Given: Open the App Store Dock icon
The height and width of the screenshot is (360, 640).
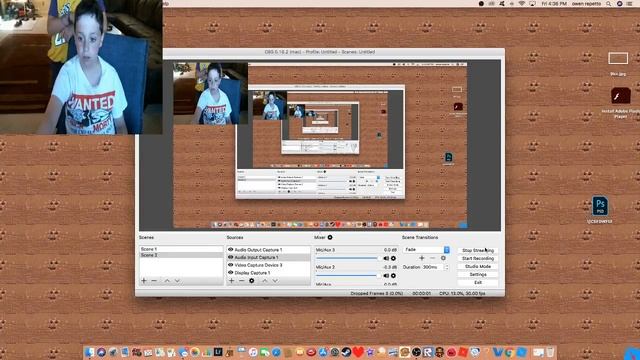Looking at the screenshot, I should click(323, 352).
